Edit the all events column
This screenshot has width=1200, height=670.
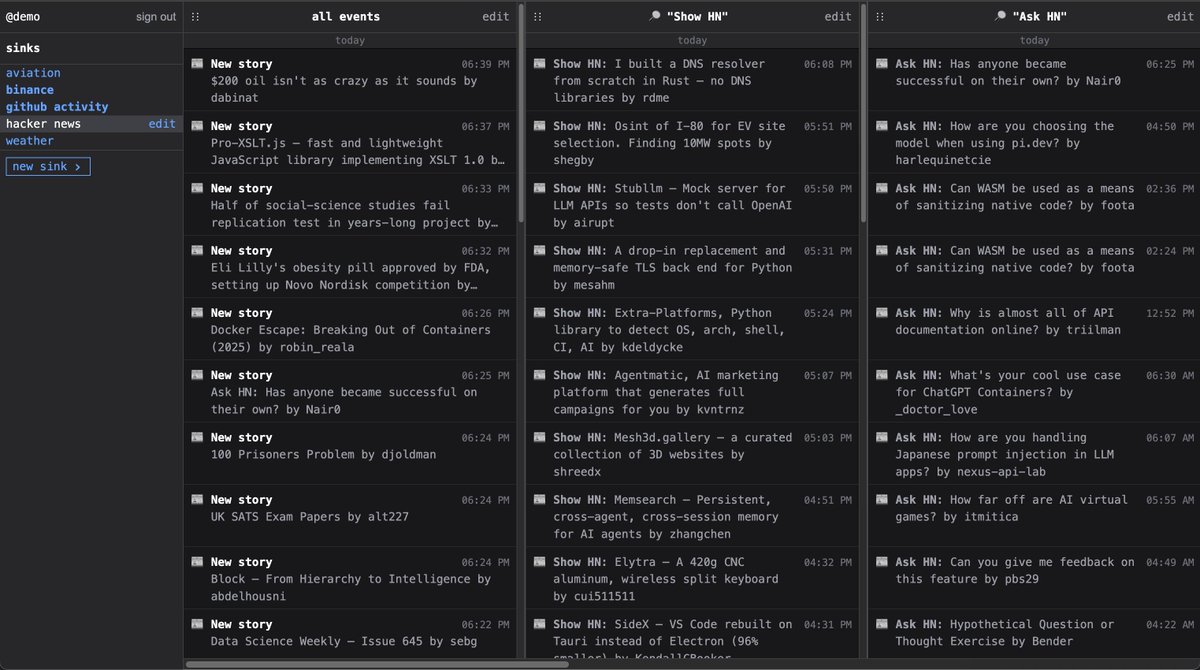[495, 17]
